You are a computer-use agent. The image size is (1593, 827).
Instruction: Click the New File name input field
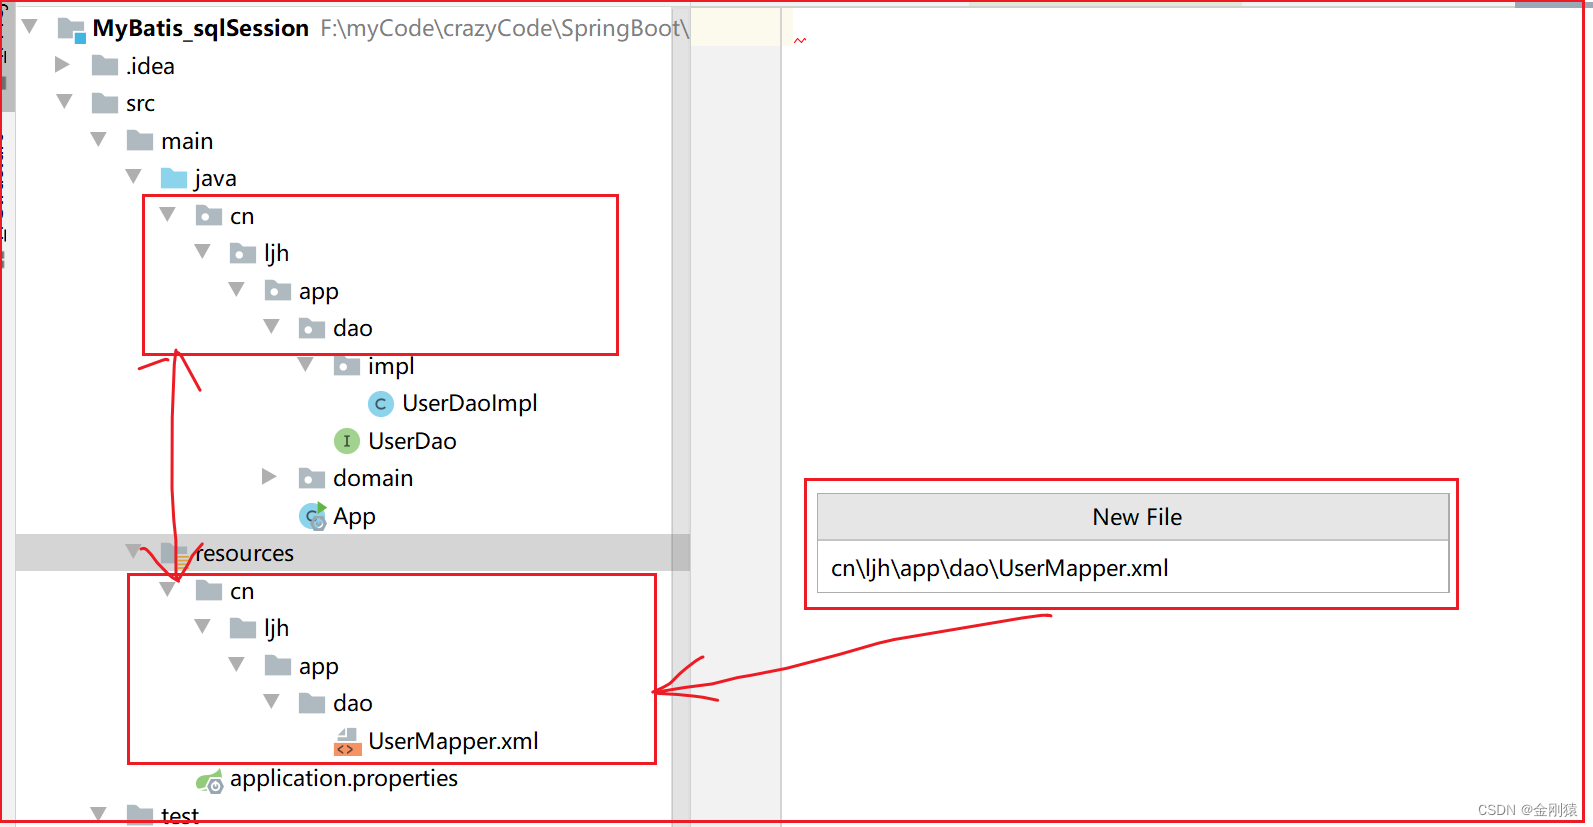pyautogui.click(x=1133, y=567)
